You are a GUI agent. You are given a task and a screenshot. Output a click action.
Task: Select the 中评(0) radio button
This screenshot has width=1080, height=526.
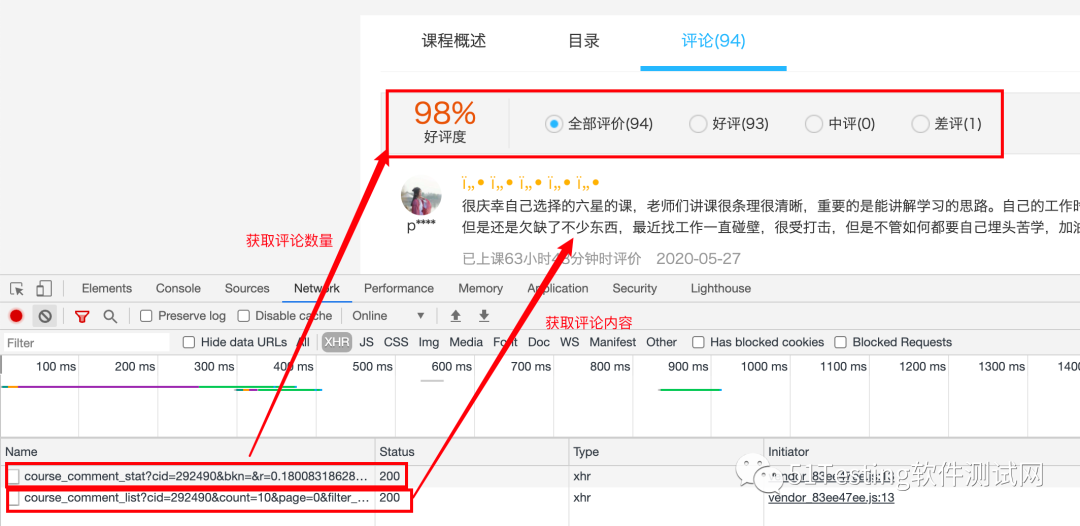(x=813, y=124)
